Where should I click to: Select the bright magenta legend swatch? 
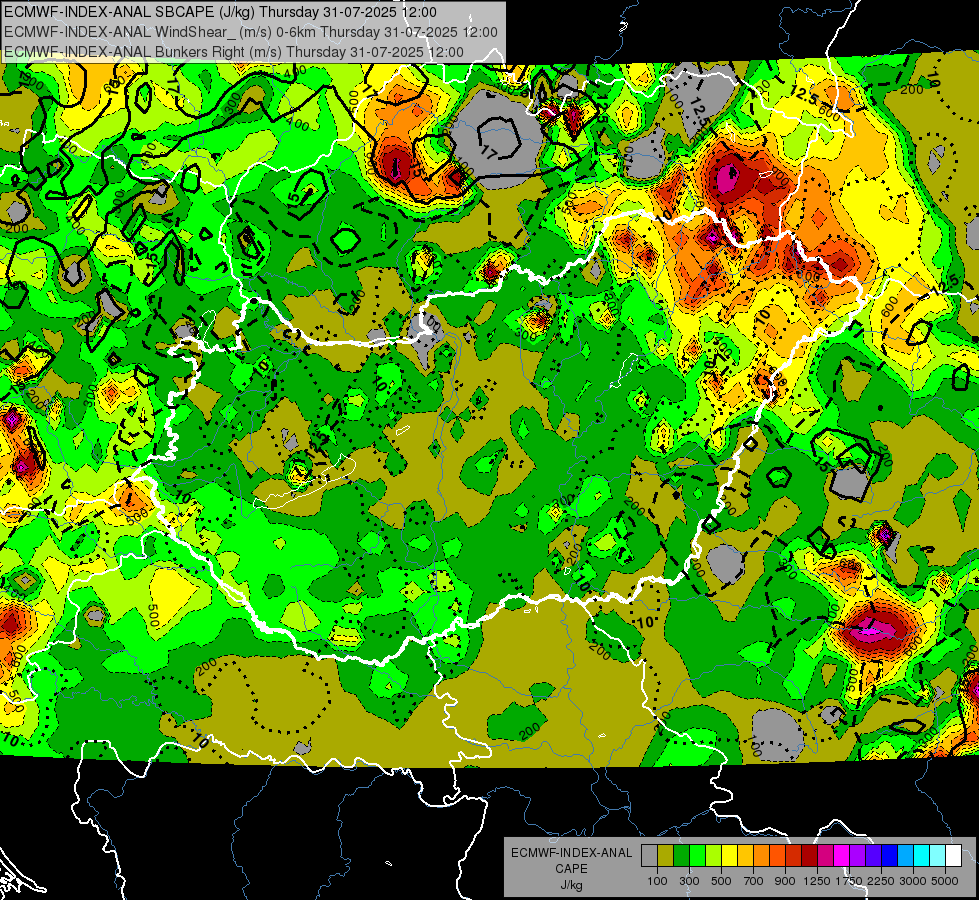click(x=841, y=856)
